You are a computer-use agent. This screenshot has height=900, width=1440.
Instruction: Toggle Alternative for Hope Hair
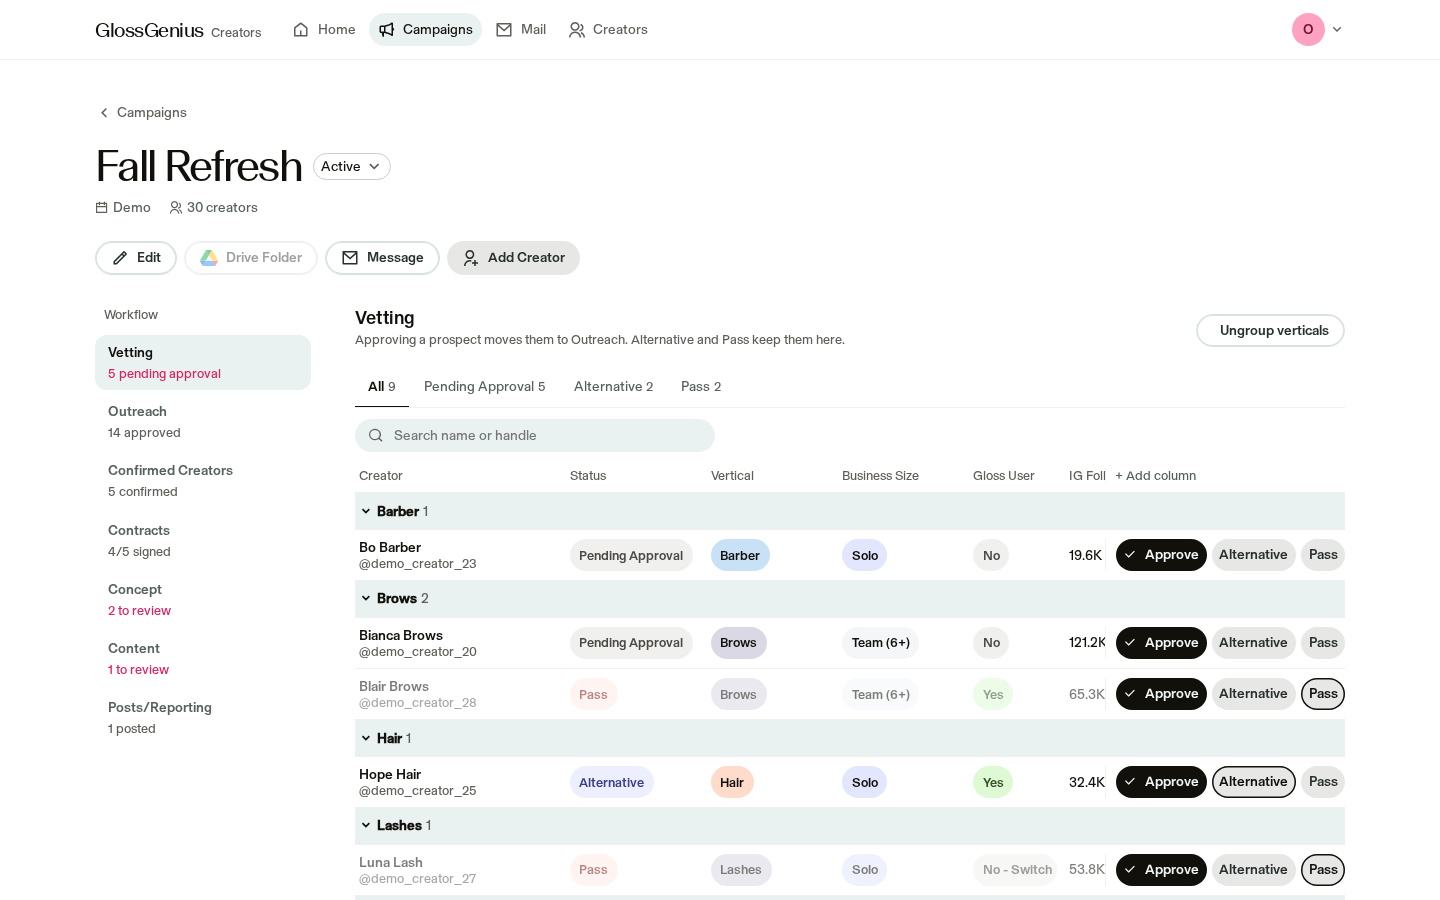click(x=1253, y=782)
